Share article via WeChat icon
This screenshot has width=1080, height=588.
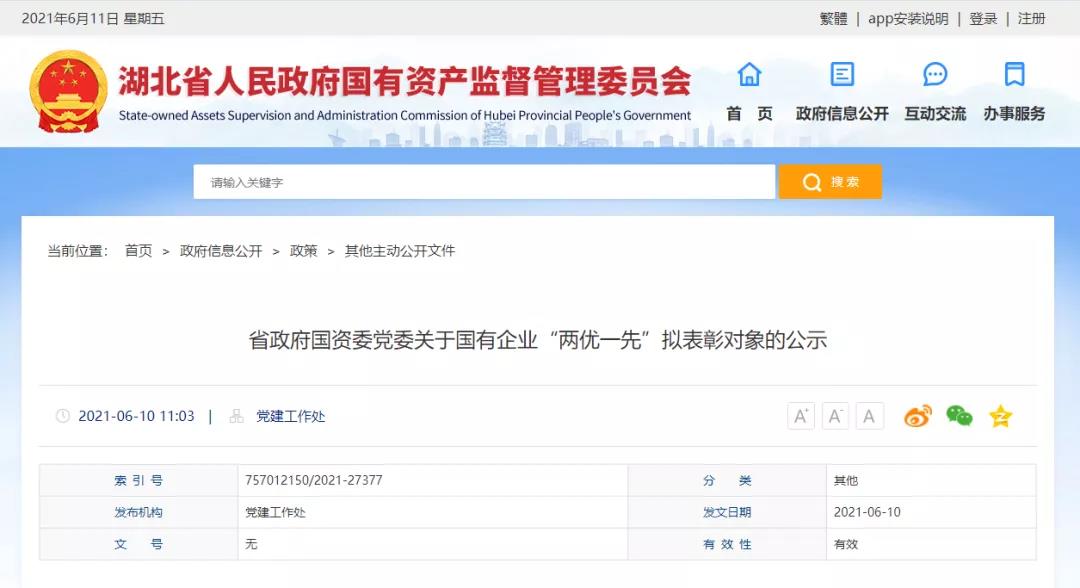point(959,416)
